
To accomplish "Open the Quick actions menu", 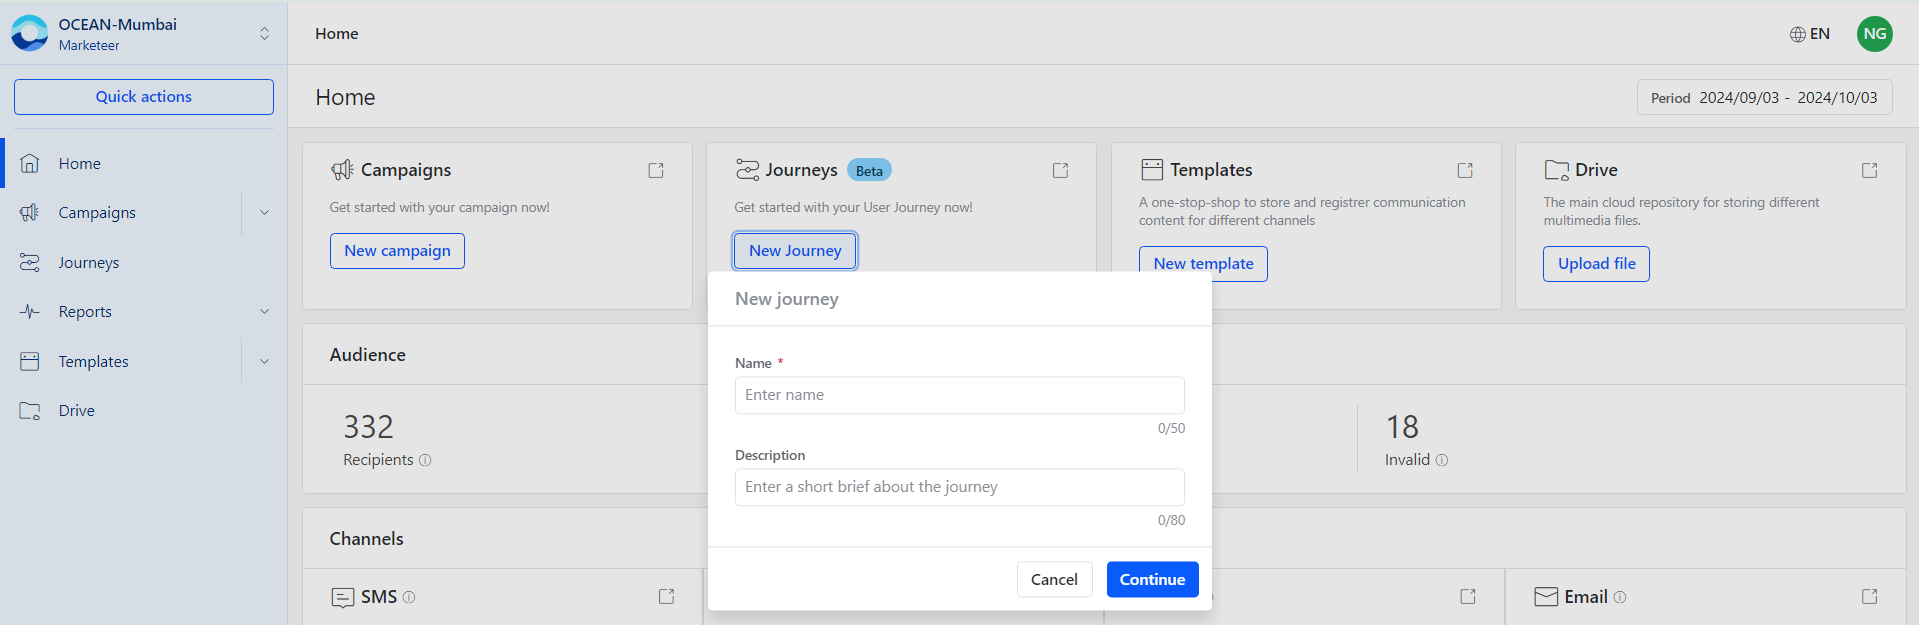I will (x=144, y=97).
